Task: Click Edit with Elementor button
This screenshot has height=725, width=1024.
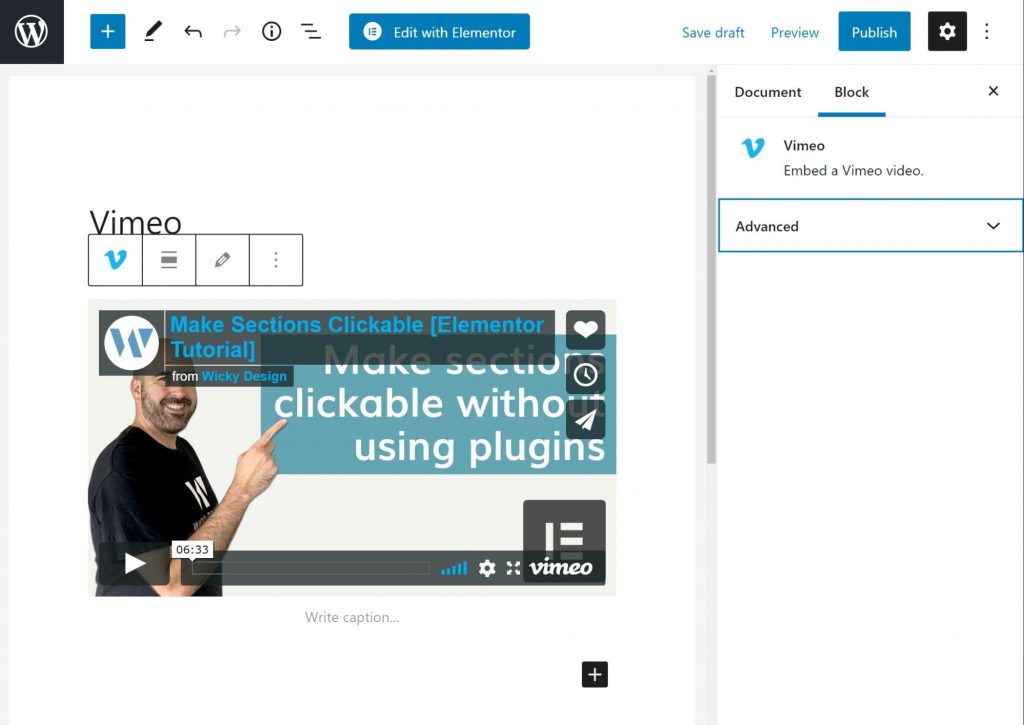Action: pyautogui.click(x=439, y=32)
